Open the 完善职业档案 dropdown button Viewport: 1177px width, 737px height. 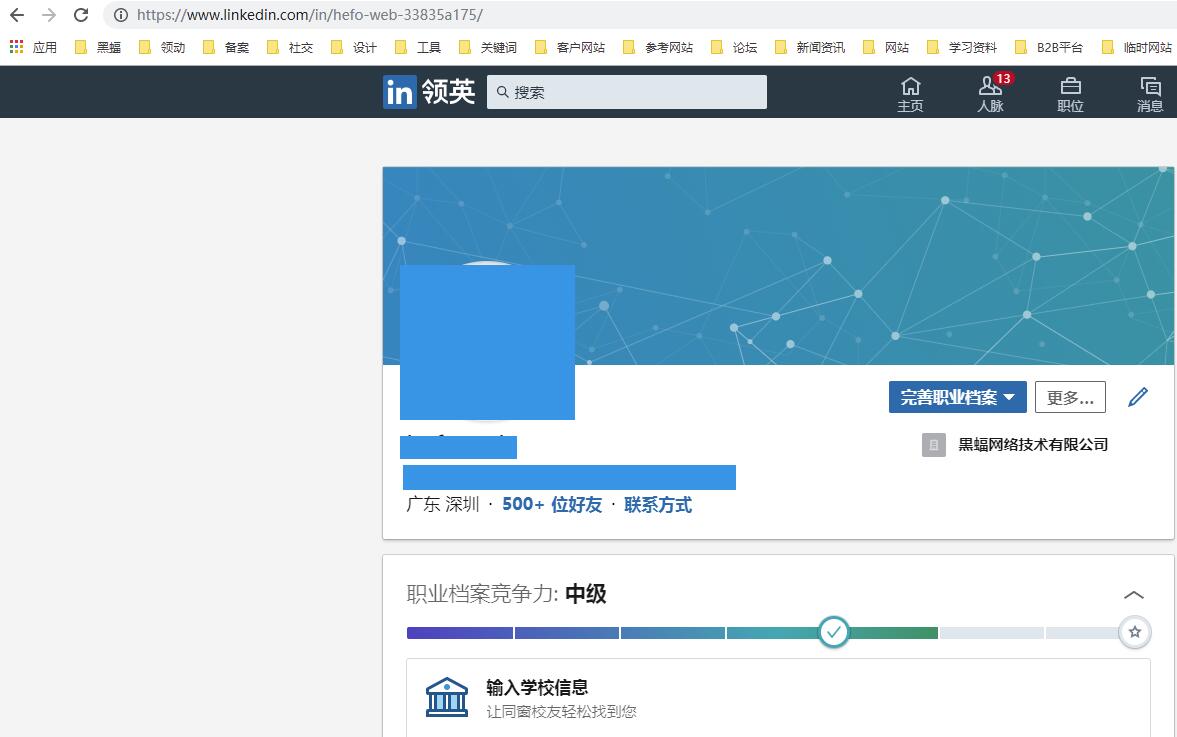coord(956,396)
